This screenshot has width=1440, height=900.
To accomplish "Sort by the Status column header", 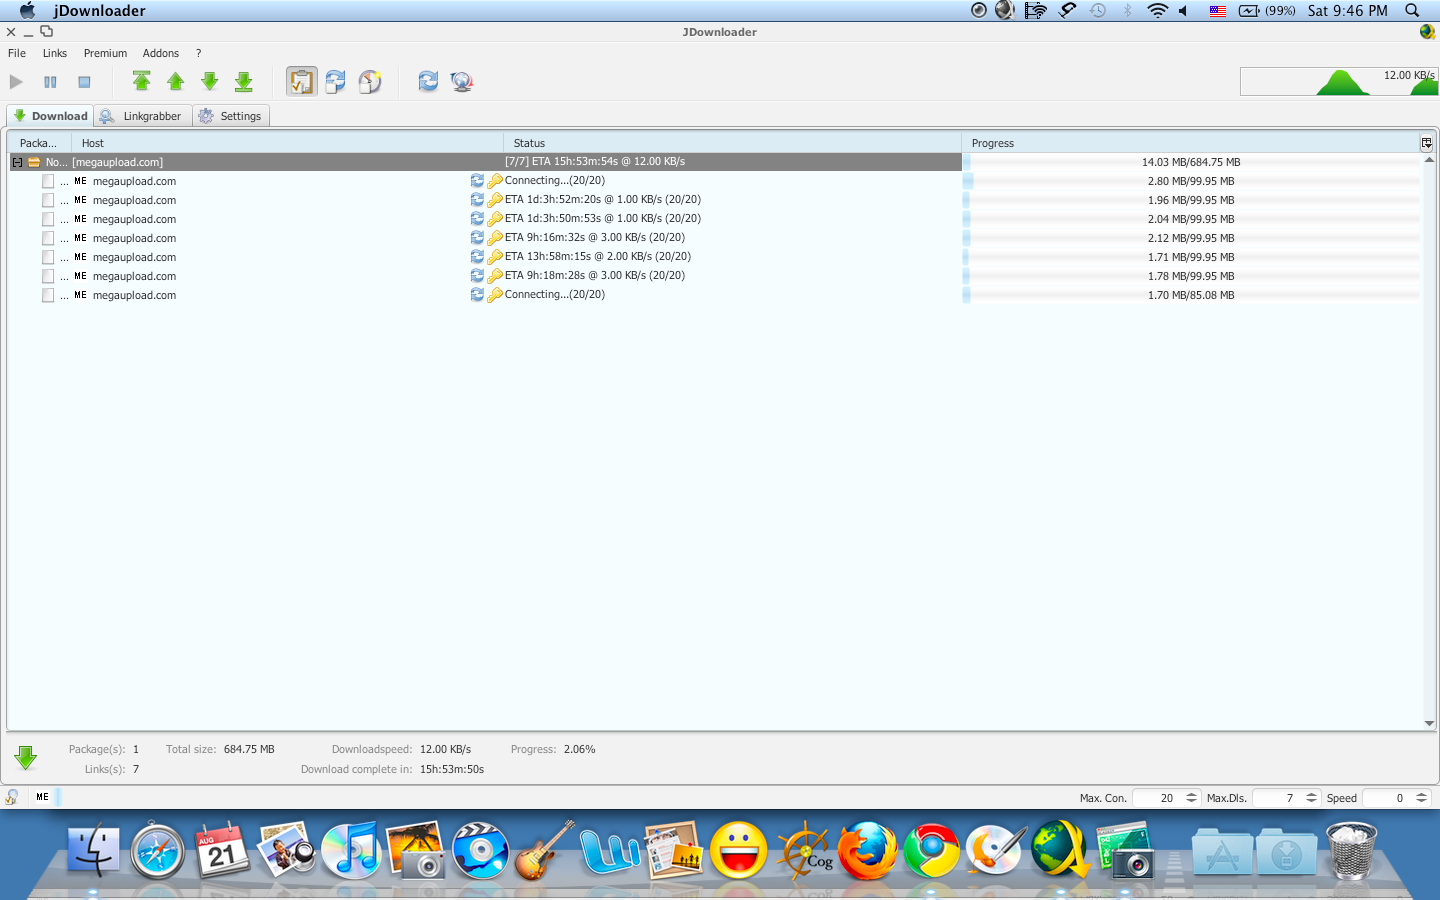I will point(731,143).
